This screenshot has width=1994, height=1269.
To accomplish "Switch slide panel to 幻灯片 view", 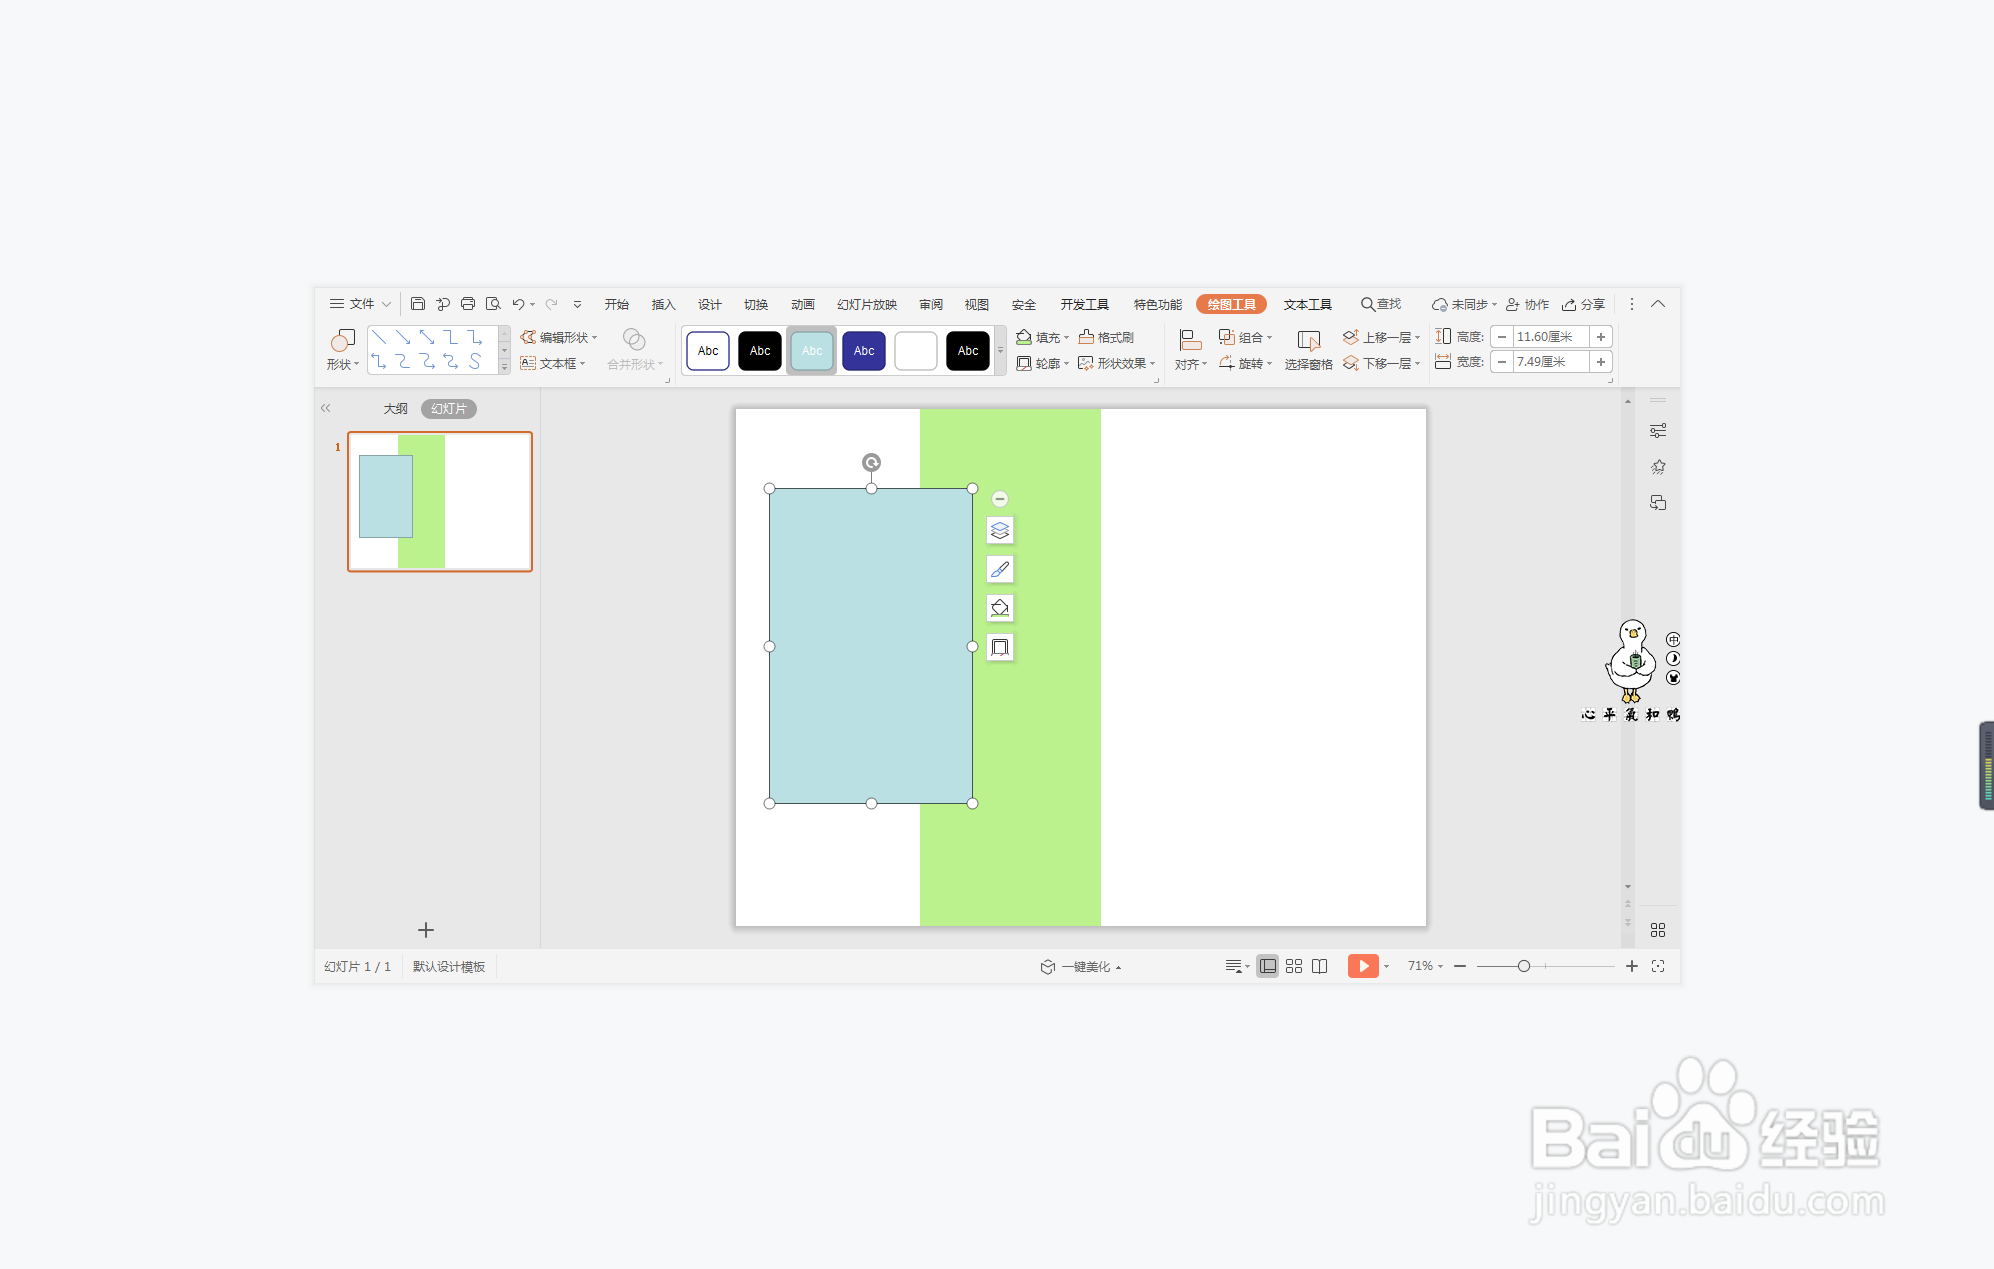I will (x=449, y=408).
